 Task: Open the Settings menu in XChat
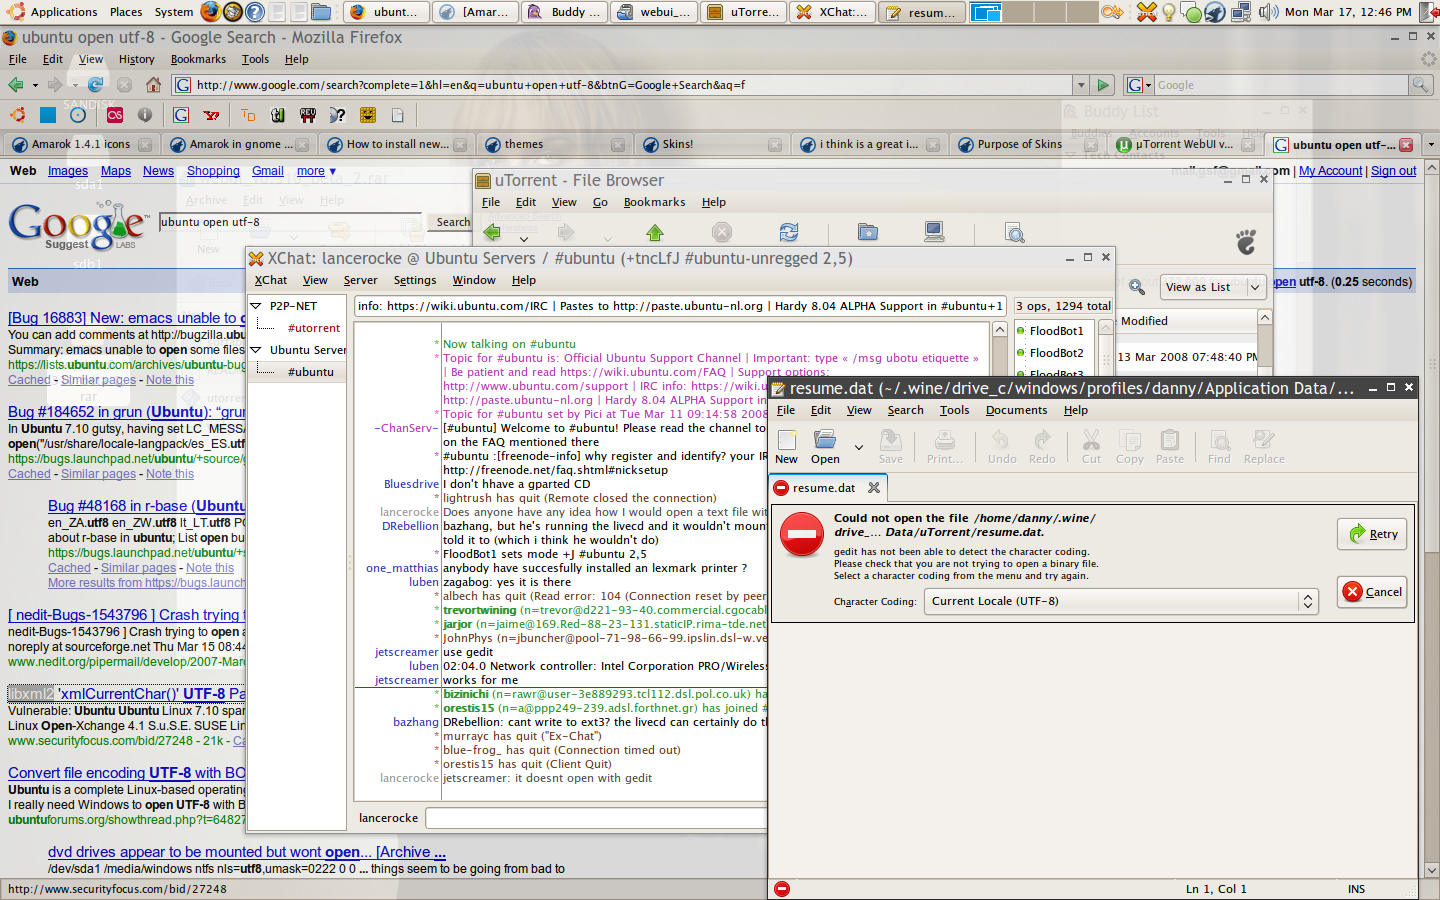tap(415, 280)
